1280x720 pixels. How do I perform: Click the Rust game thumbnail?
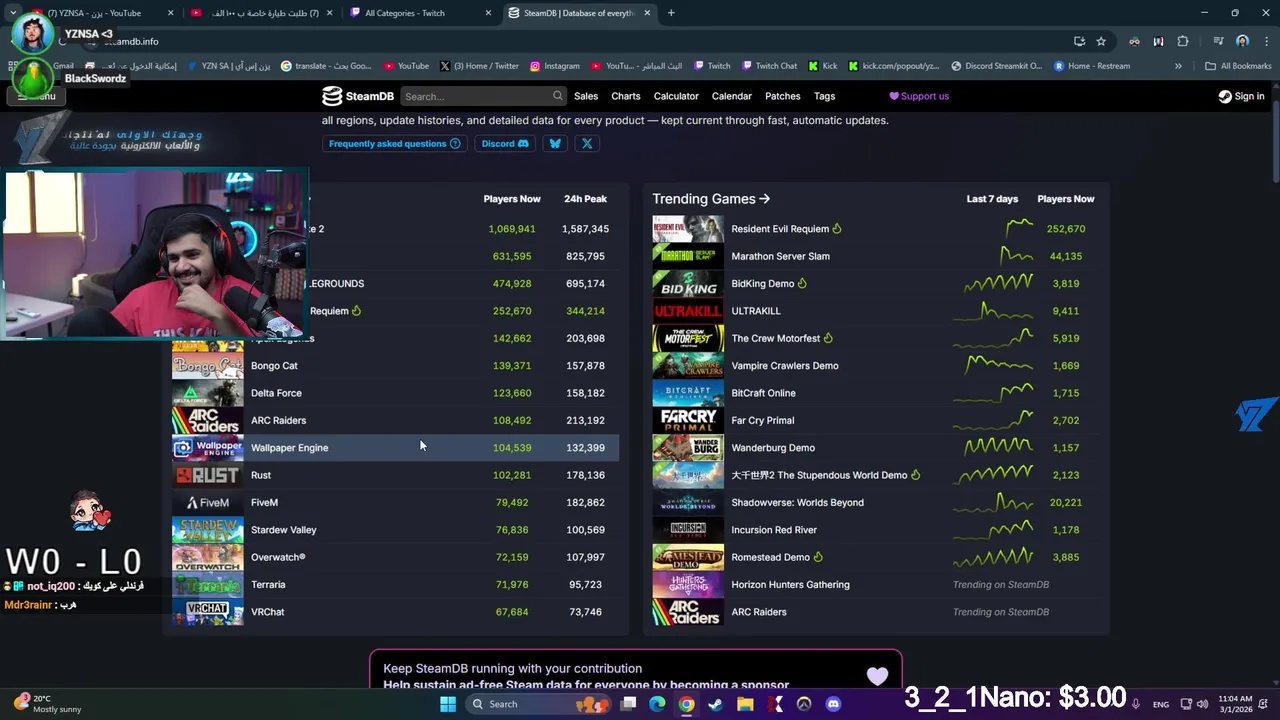[207, 475]
